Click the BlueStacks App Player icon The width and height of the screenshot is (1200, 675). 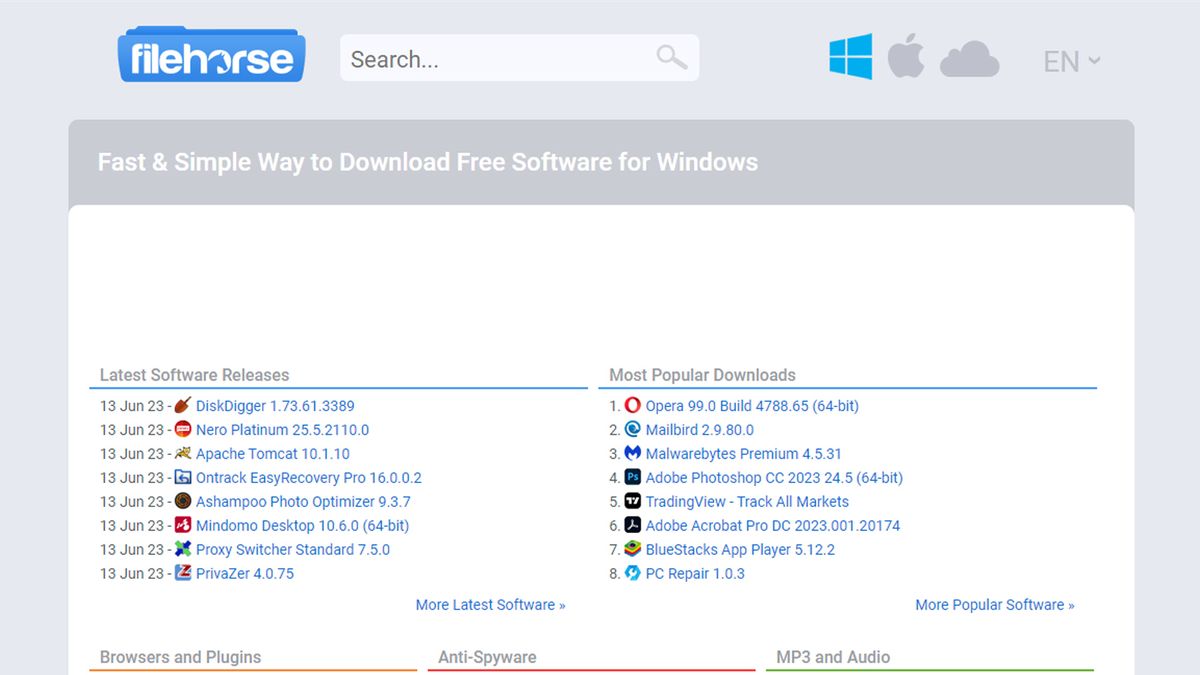tap(631, 550)
